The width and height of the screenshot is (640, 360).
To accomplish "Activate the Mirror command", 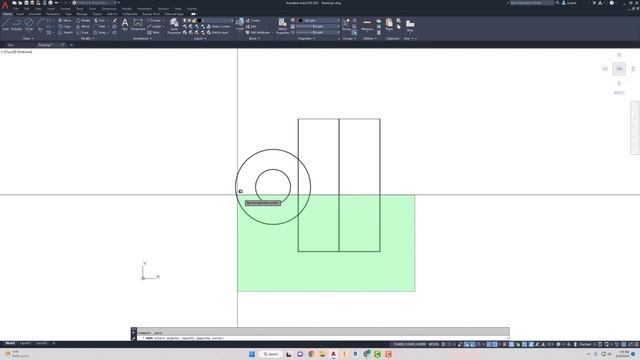I will [x=83, y=27].
